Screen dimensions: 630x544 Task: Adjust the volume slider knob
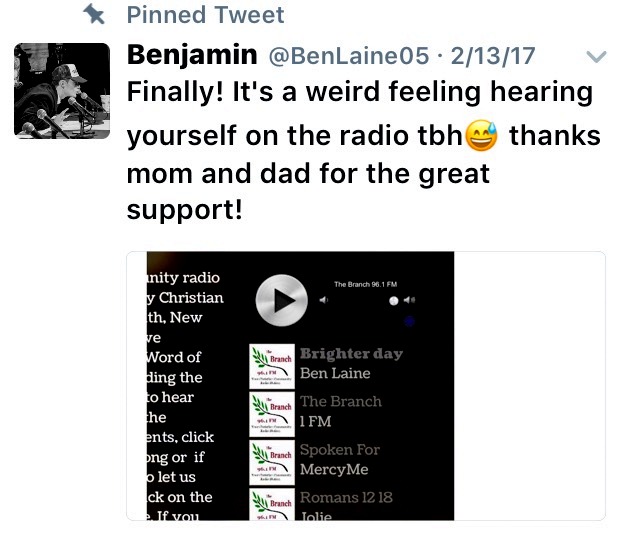click(x=394, y=300)
